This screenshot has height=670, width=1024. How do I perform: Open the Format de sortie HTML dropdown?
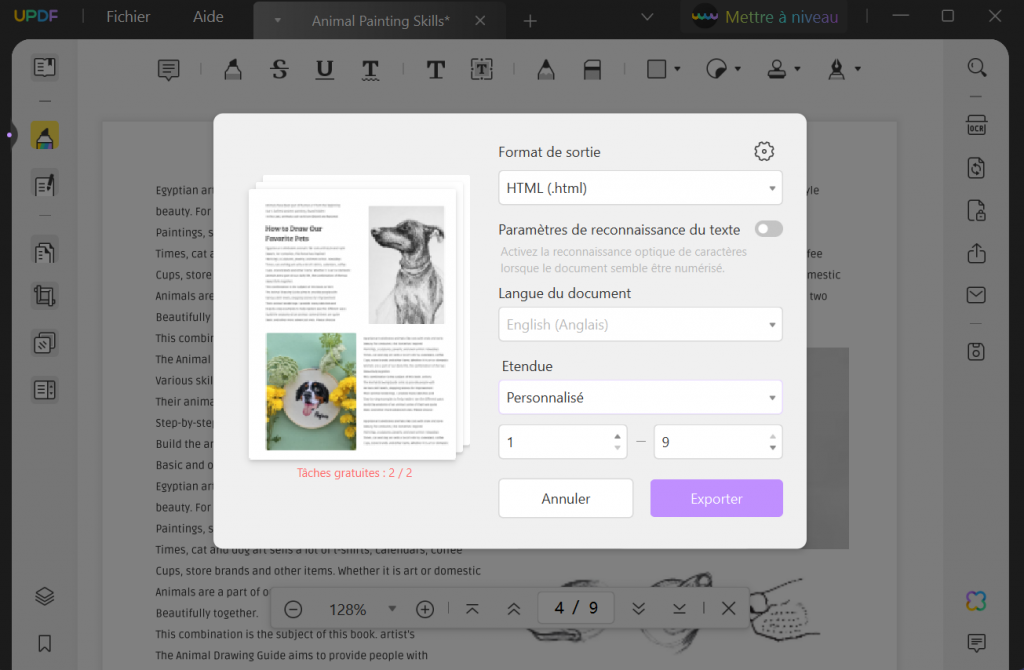(x=640, y=188)
